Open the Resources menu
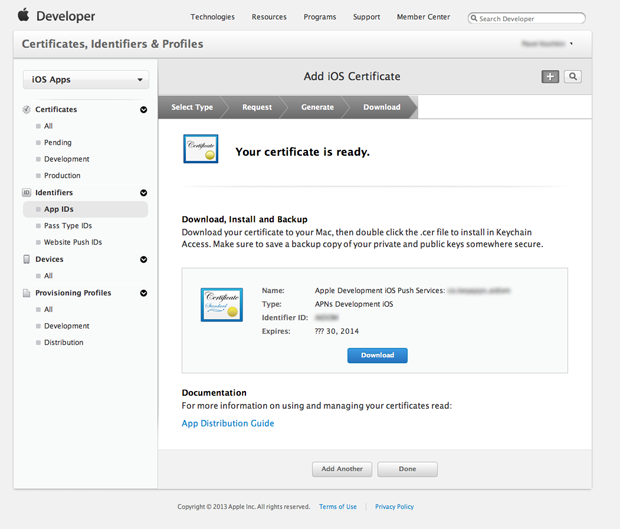Image resolution: width=620 pixels, height=529 pixels. [269, 17]
